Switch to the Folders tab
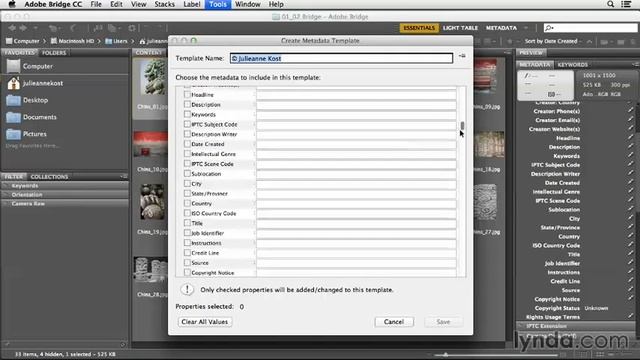Viewport: 640px width, 360px height. [54, 53]
